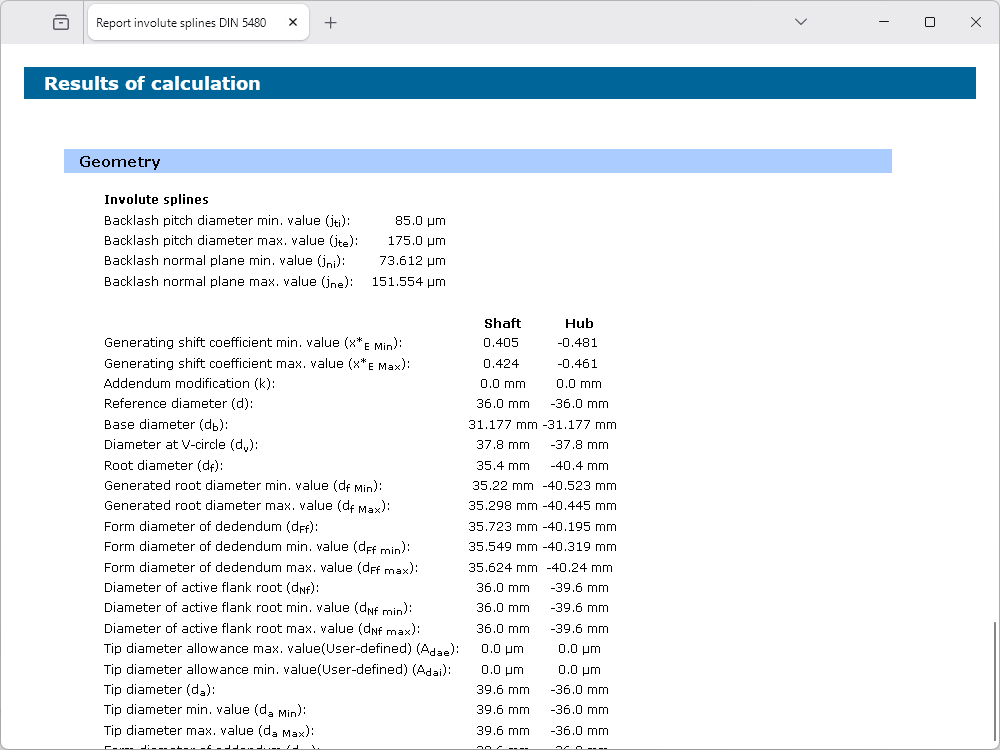The height and width of the screenshot is (750, 1000).
Task: Click the Results of calculation header
Action: coord(152,84)
